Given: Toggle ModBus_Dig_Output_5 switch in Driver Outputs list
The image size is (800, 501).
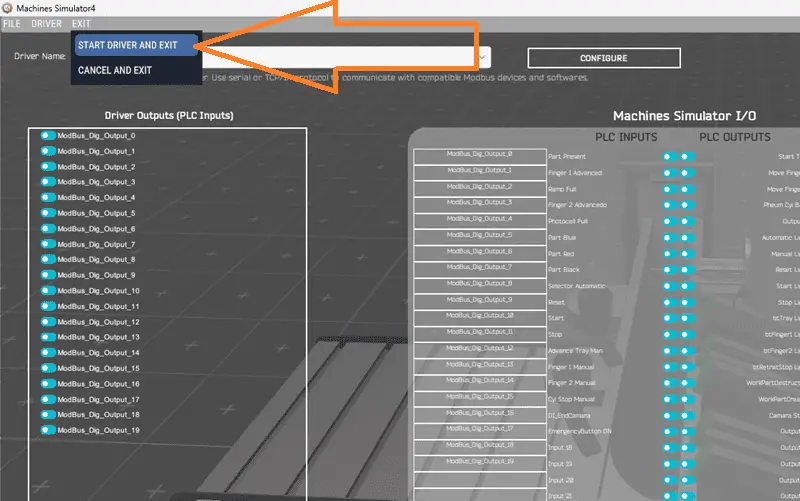Looking at the screenshot, I should [x=48, y=213].
